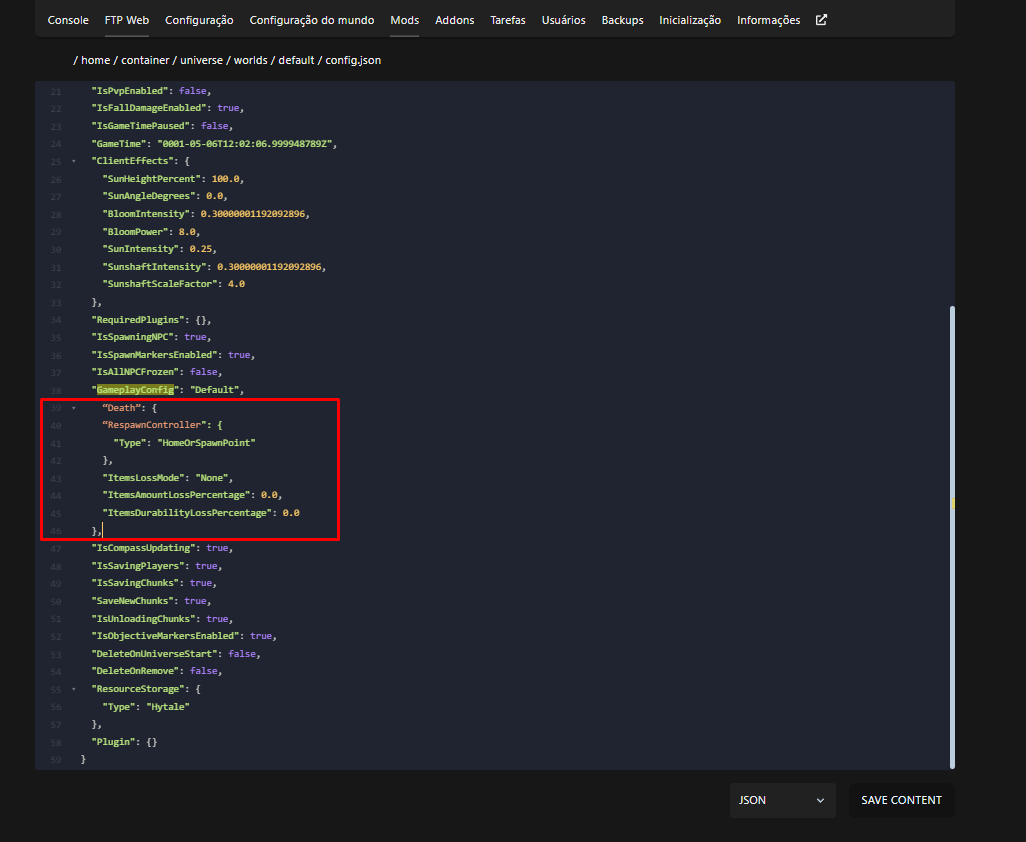Open the Addons tab

(455, 20)
